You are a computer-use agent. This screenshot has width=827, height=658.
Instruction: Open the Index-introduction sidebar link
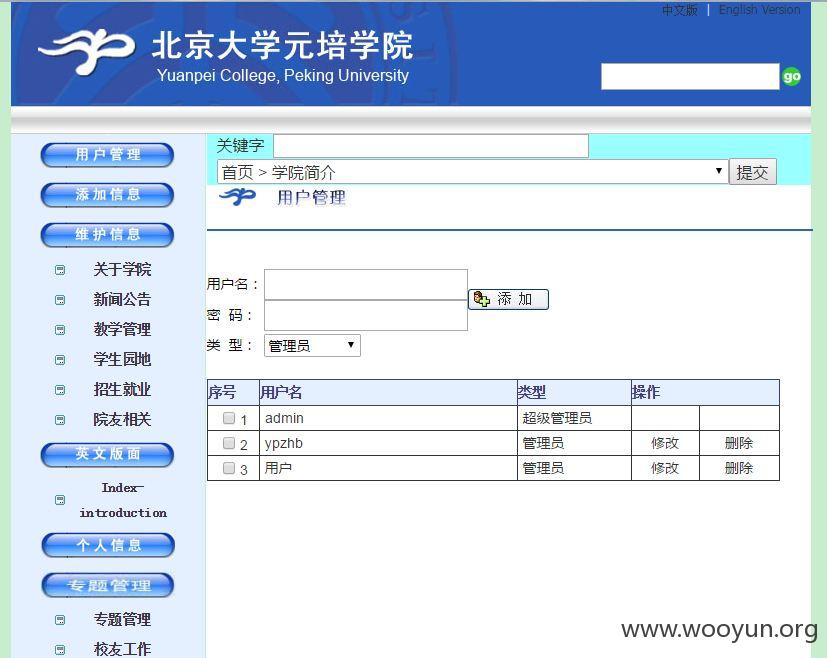coord(123,500)
